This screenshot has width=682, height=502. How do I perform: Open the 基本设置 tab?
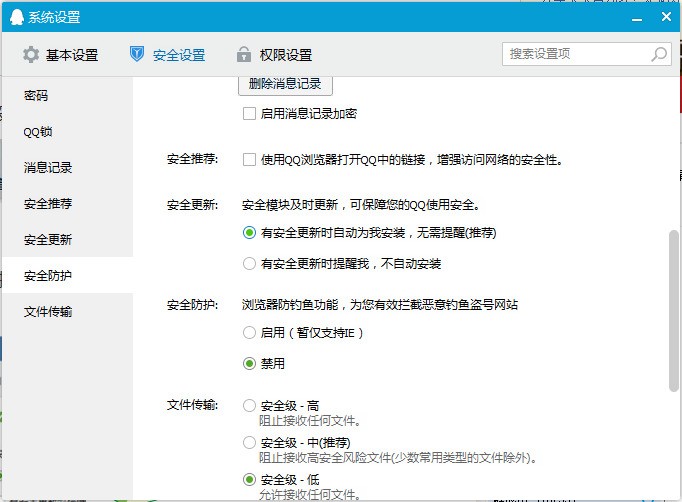(60, 55)
